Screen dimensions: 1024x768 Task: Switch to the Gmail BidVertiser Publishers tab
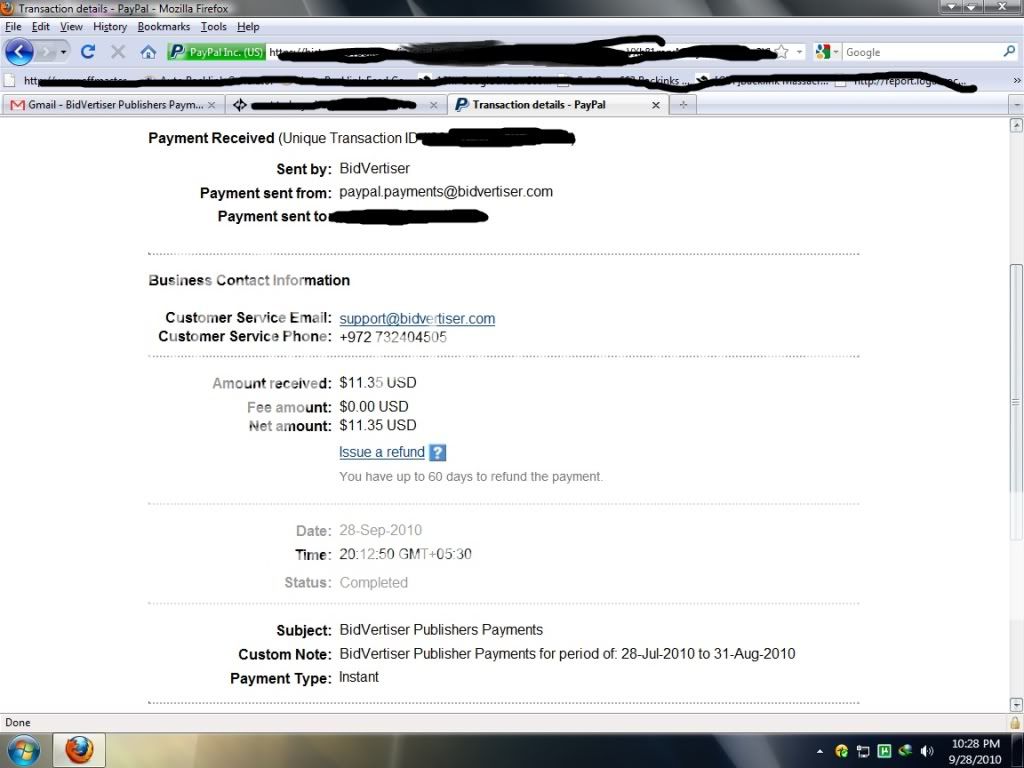(x=114, y=104)
